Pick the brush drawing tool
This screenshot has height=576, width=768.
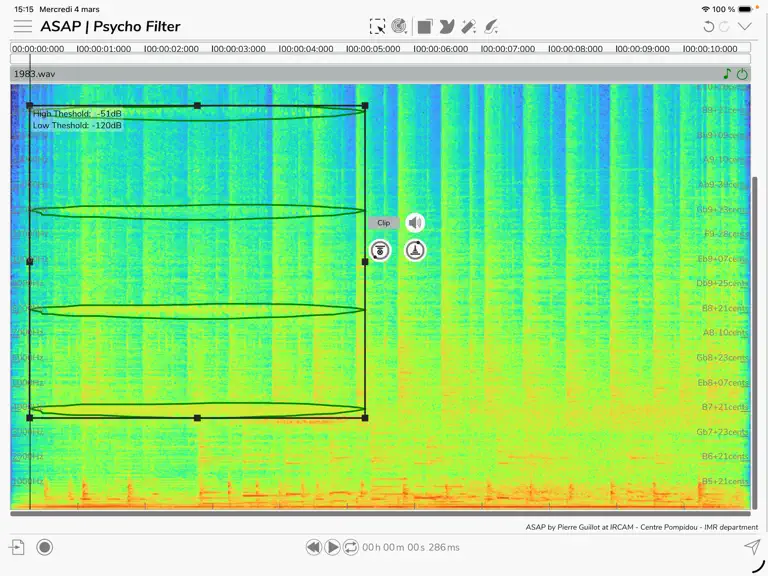click(491, 26)
